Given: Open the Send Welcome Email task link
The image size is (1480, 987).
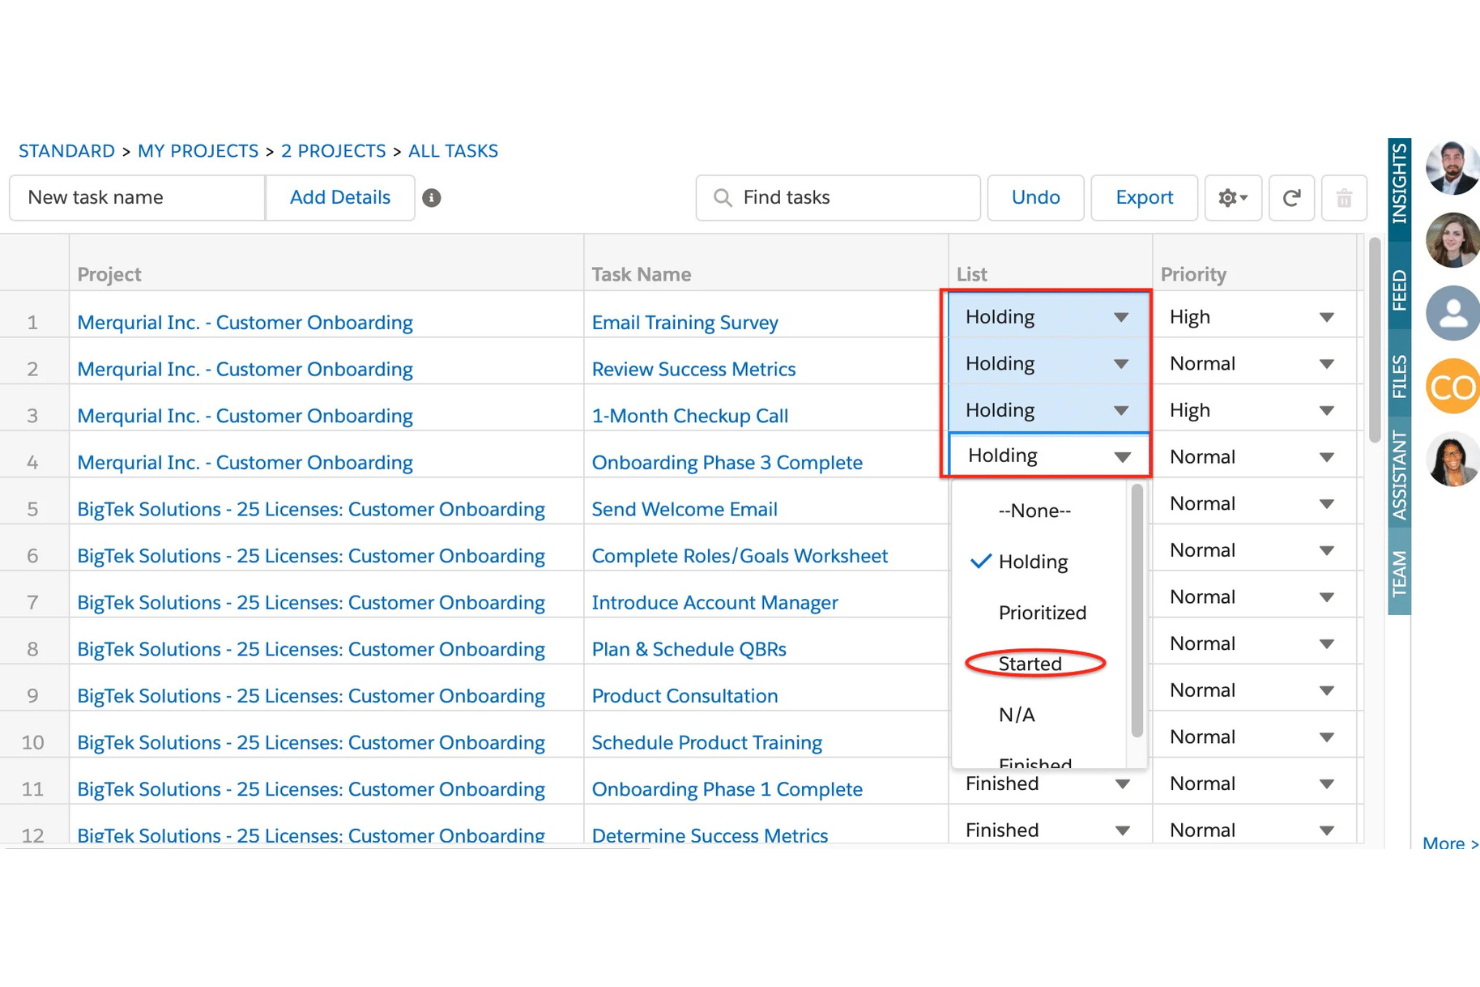Looking at the screenshot, I should tap(684, 509).
